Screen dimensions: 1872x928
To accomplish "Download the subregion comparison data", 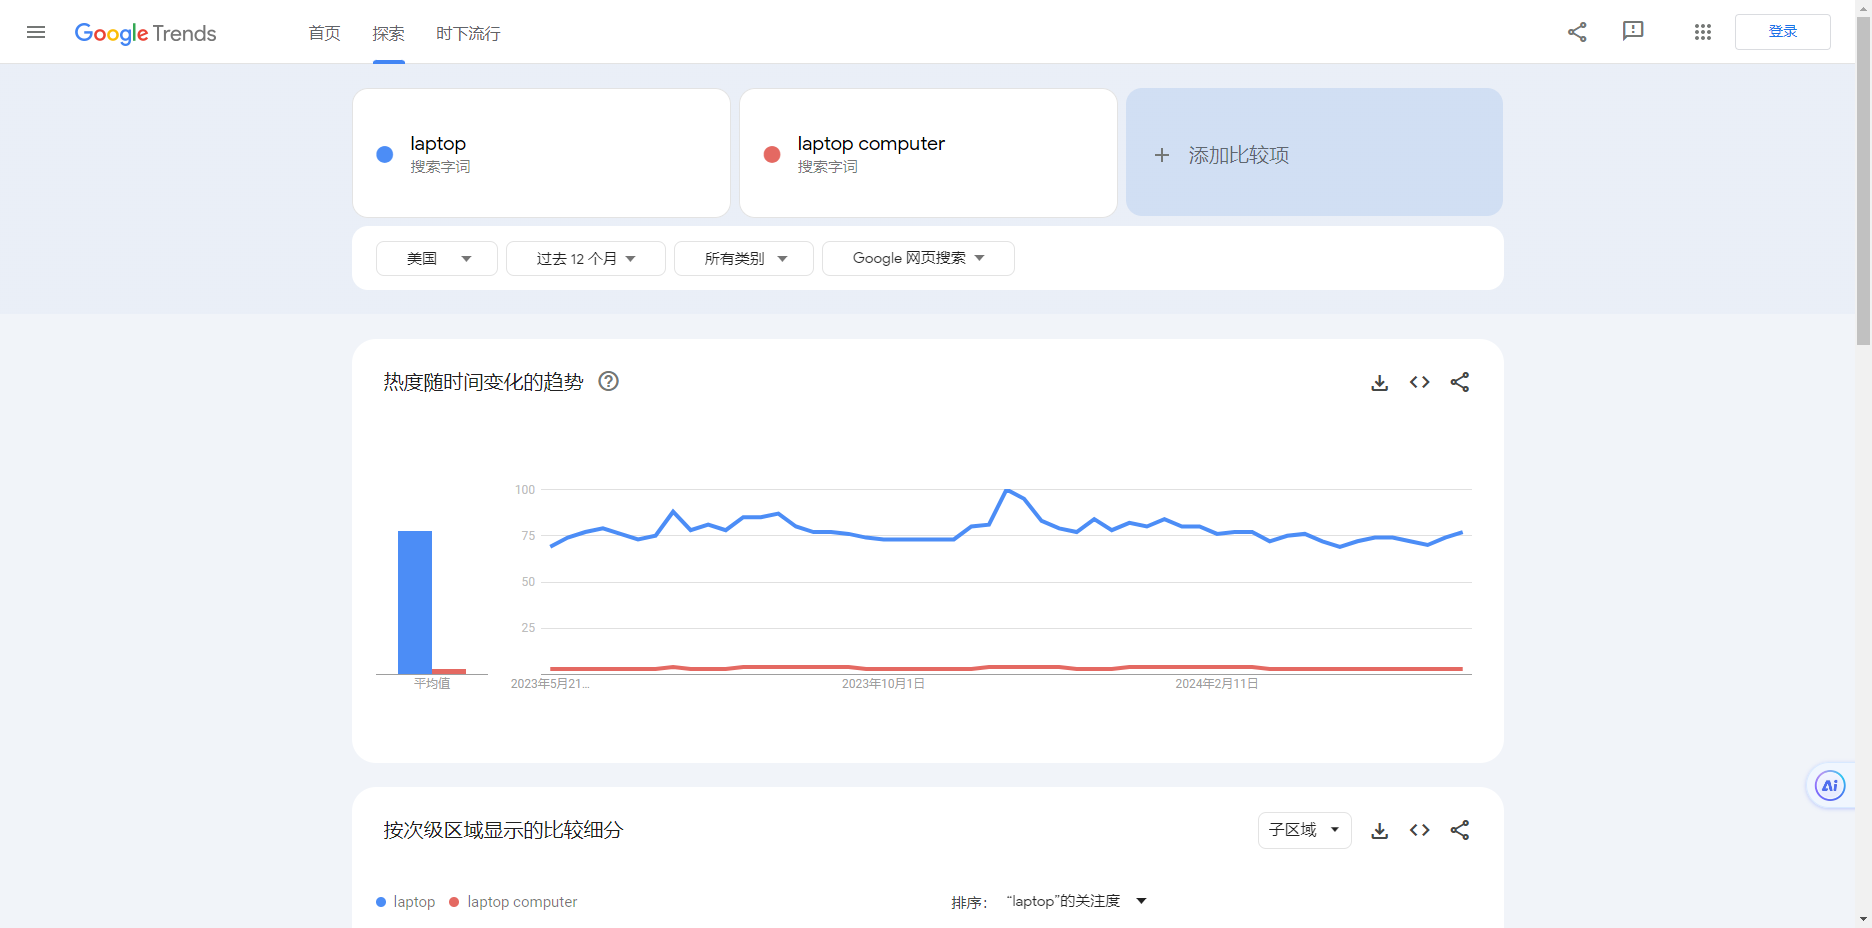I will tap(1379, 830).
